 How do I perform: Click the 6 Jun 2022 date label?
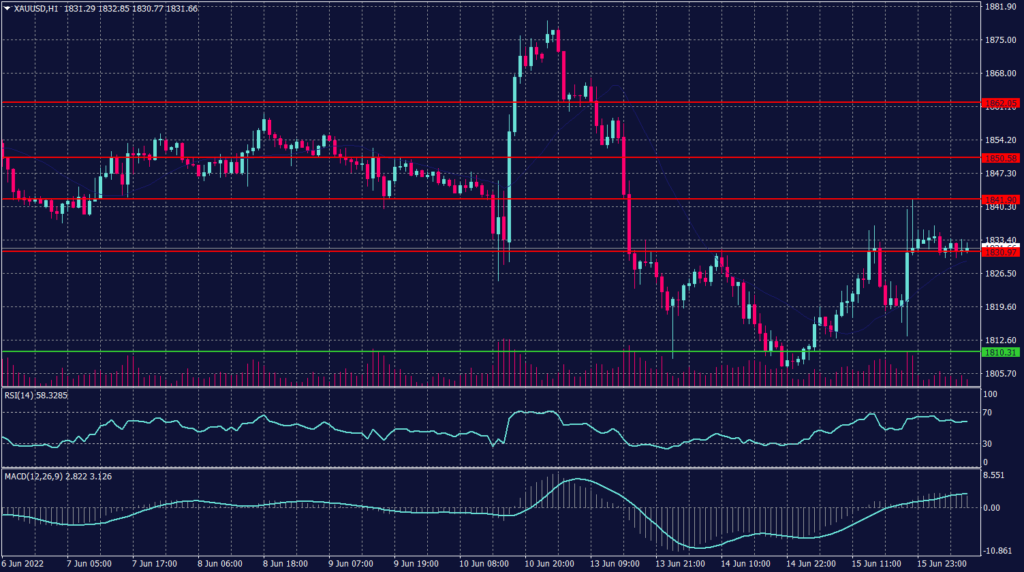coord(24,563)
